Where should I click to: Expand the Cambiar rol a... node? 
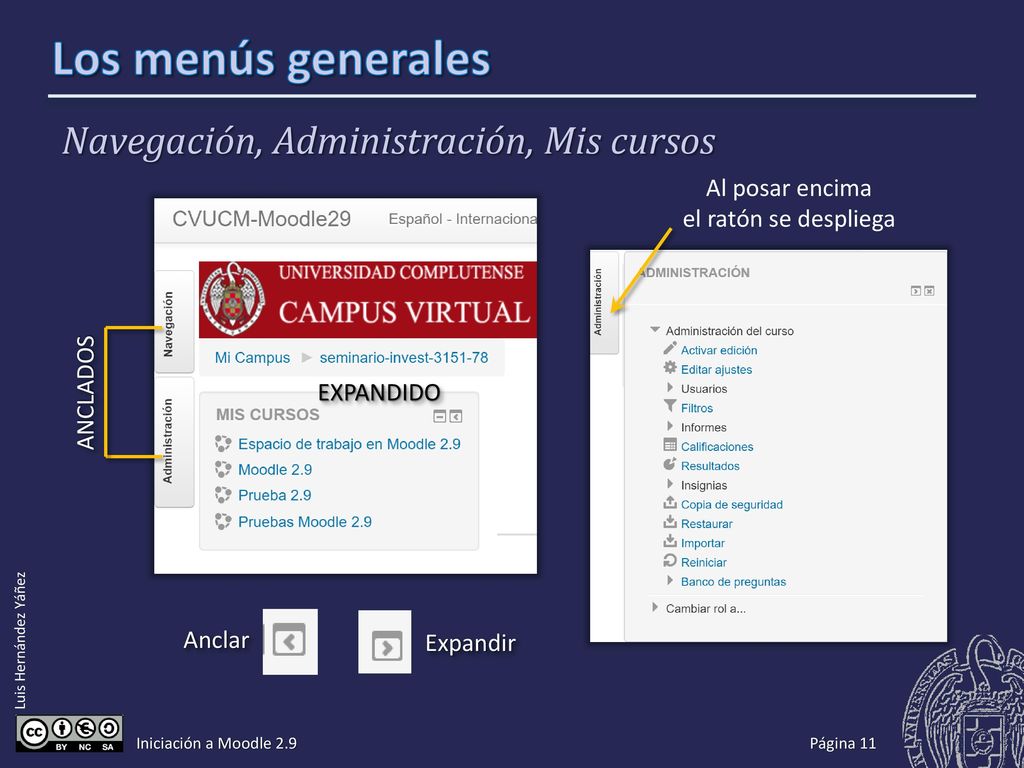(x=655, y=607)
